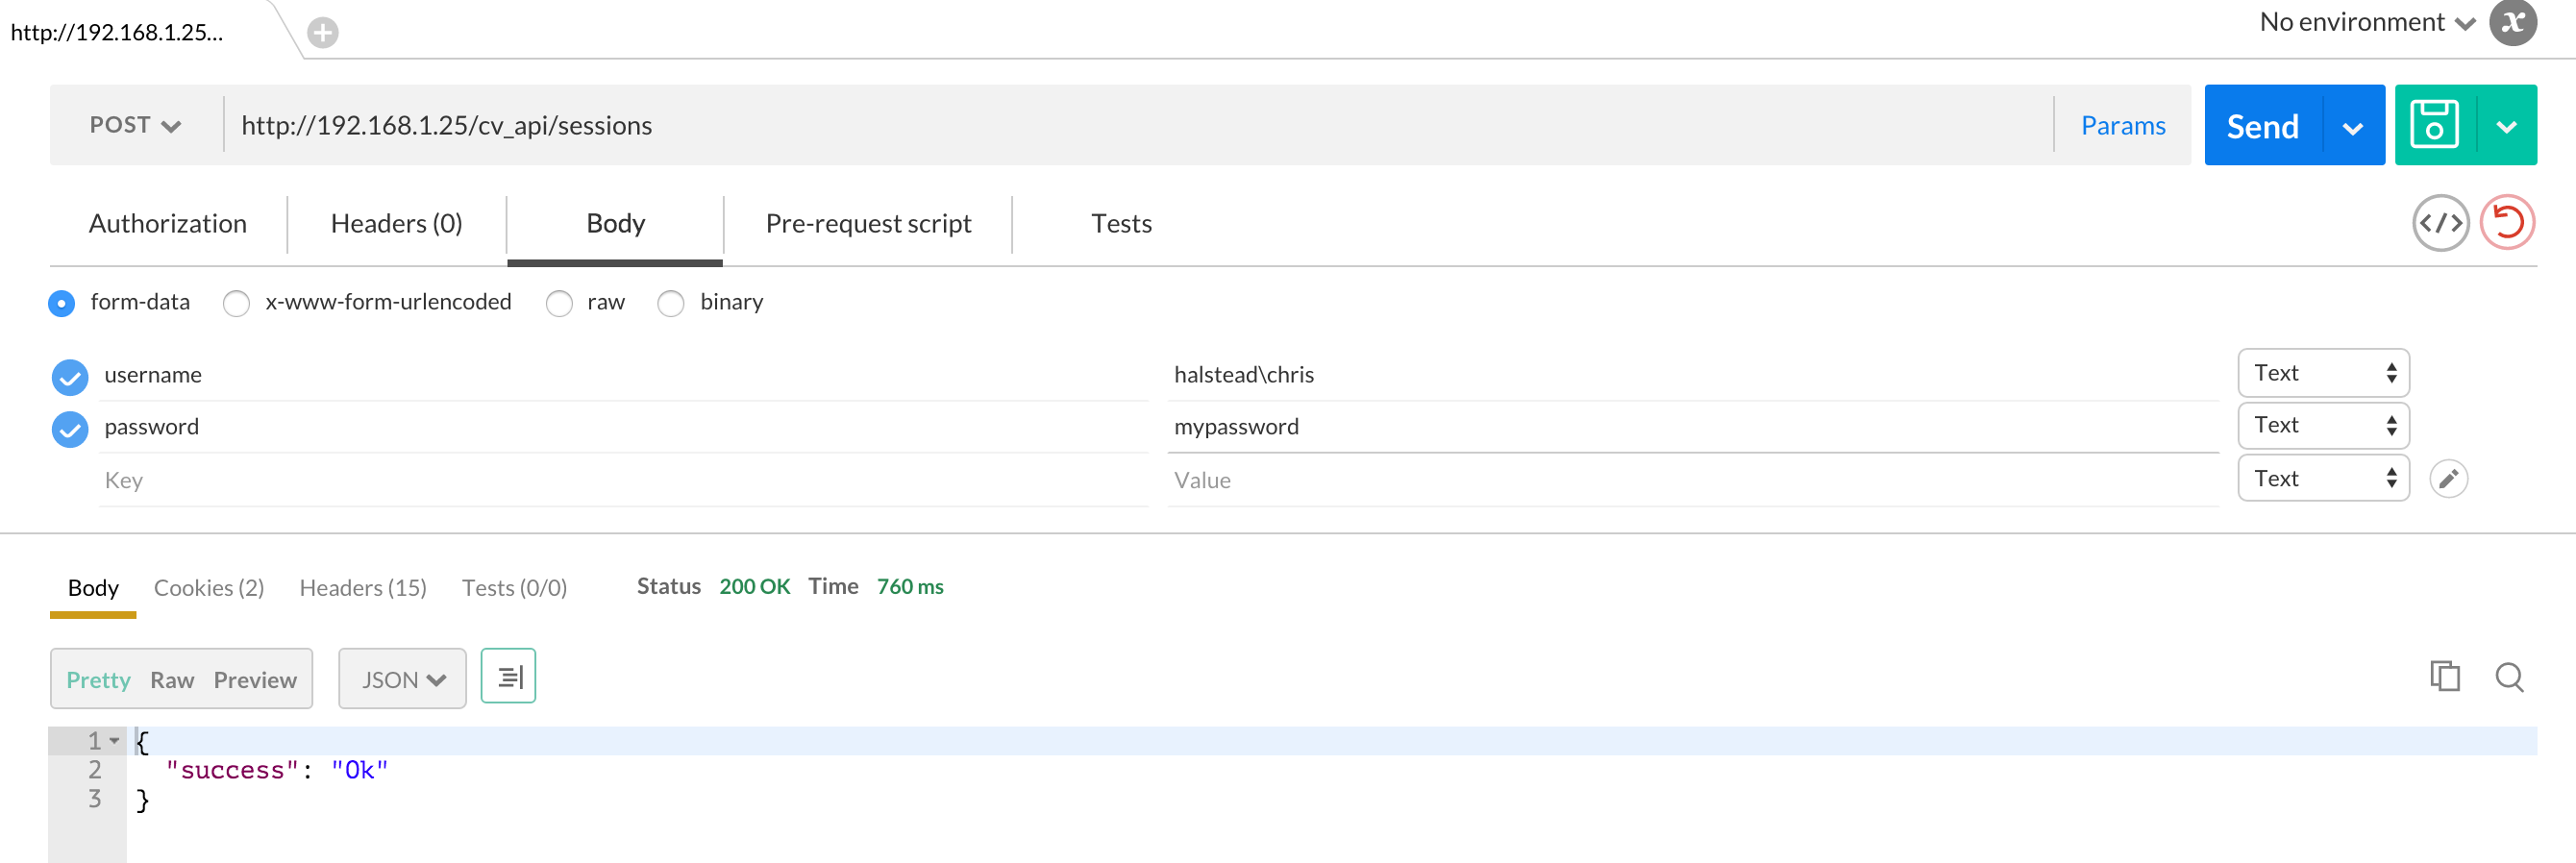Expand the JSON format dropdown
The width and height of the screenshot is (2576, 863).
pyautogui.click(x=402, y=679)
